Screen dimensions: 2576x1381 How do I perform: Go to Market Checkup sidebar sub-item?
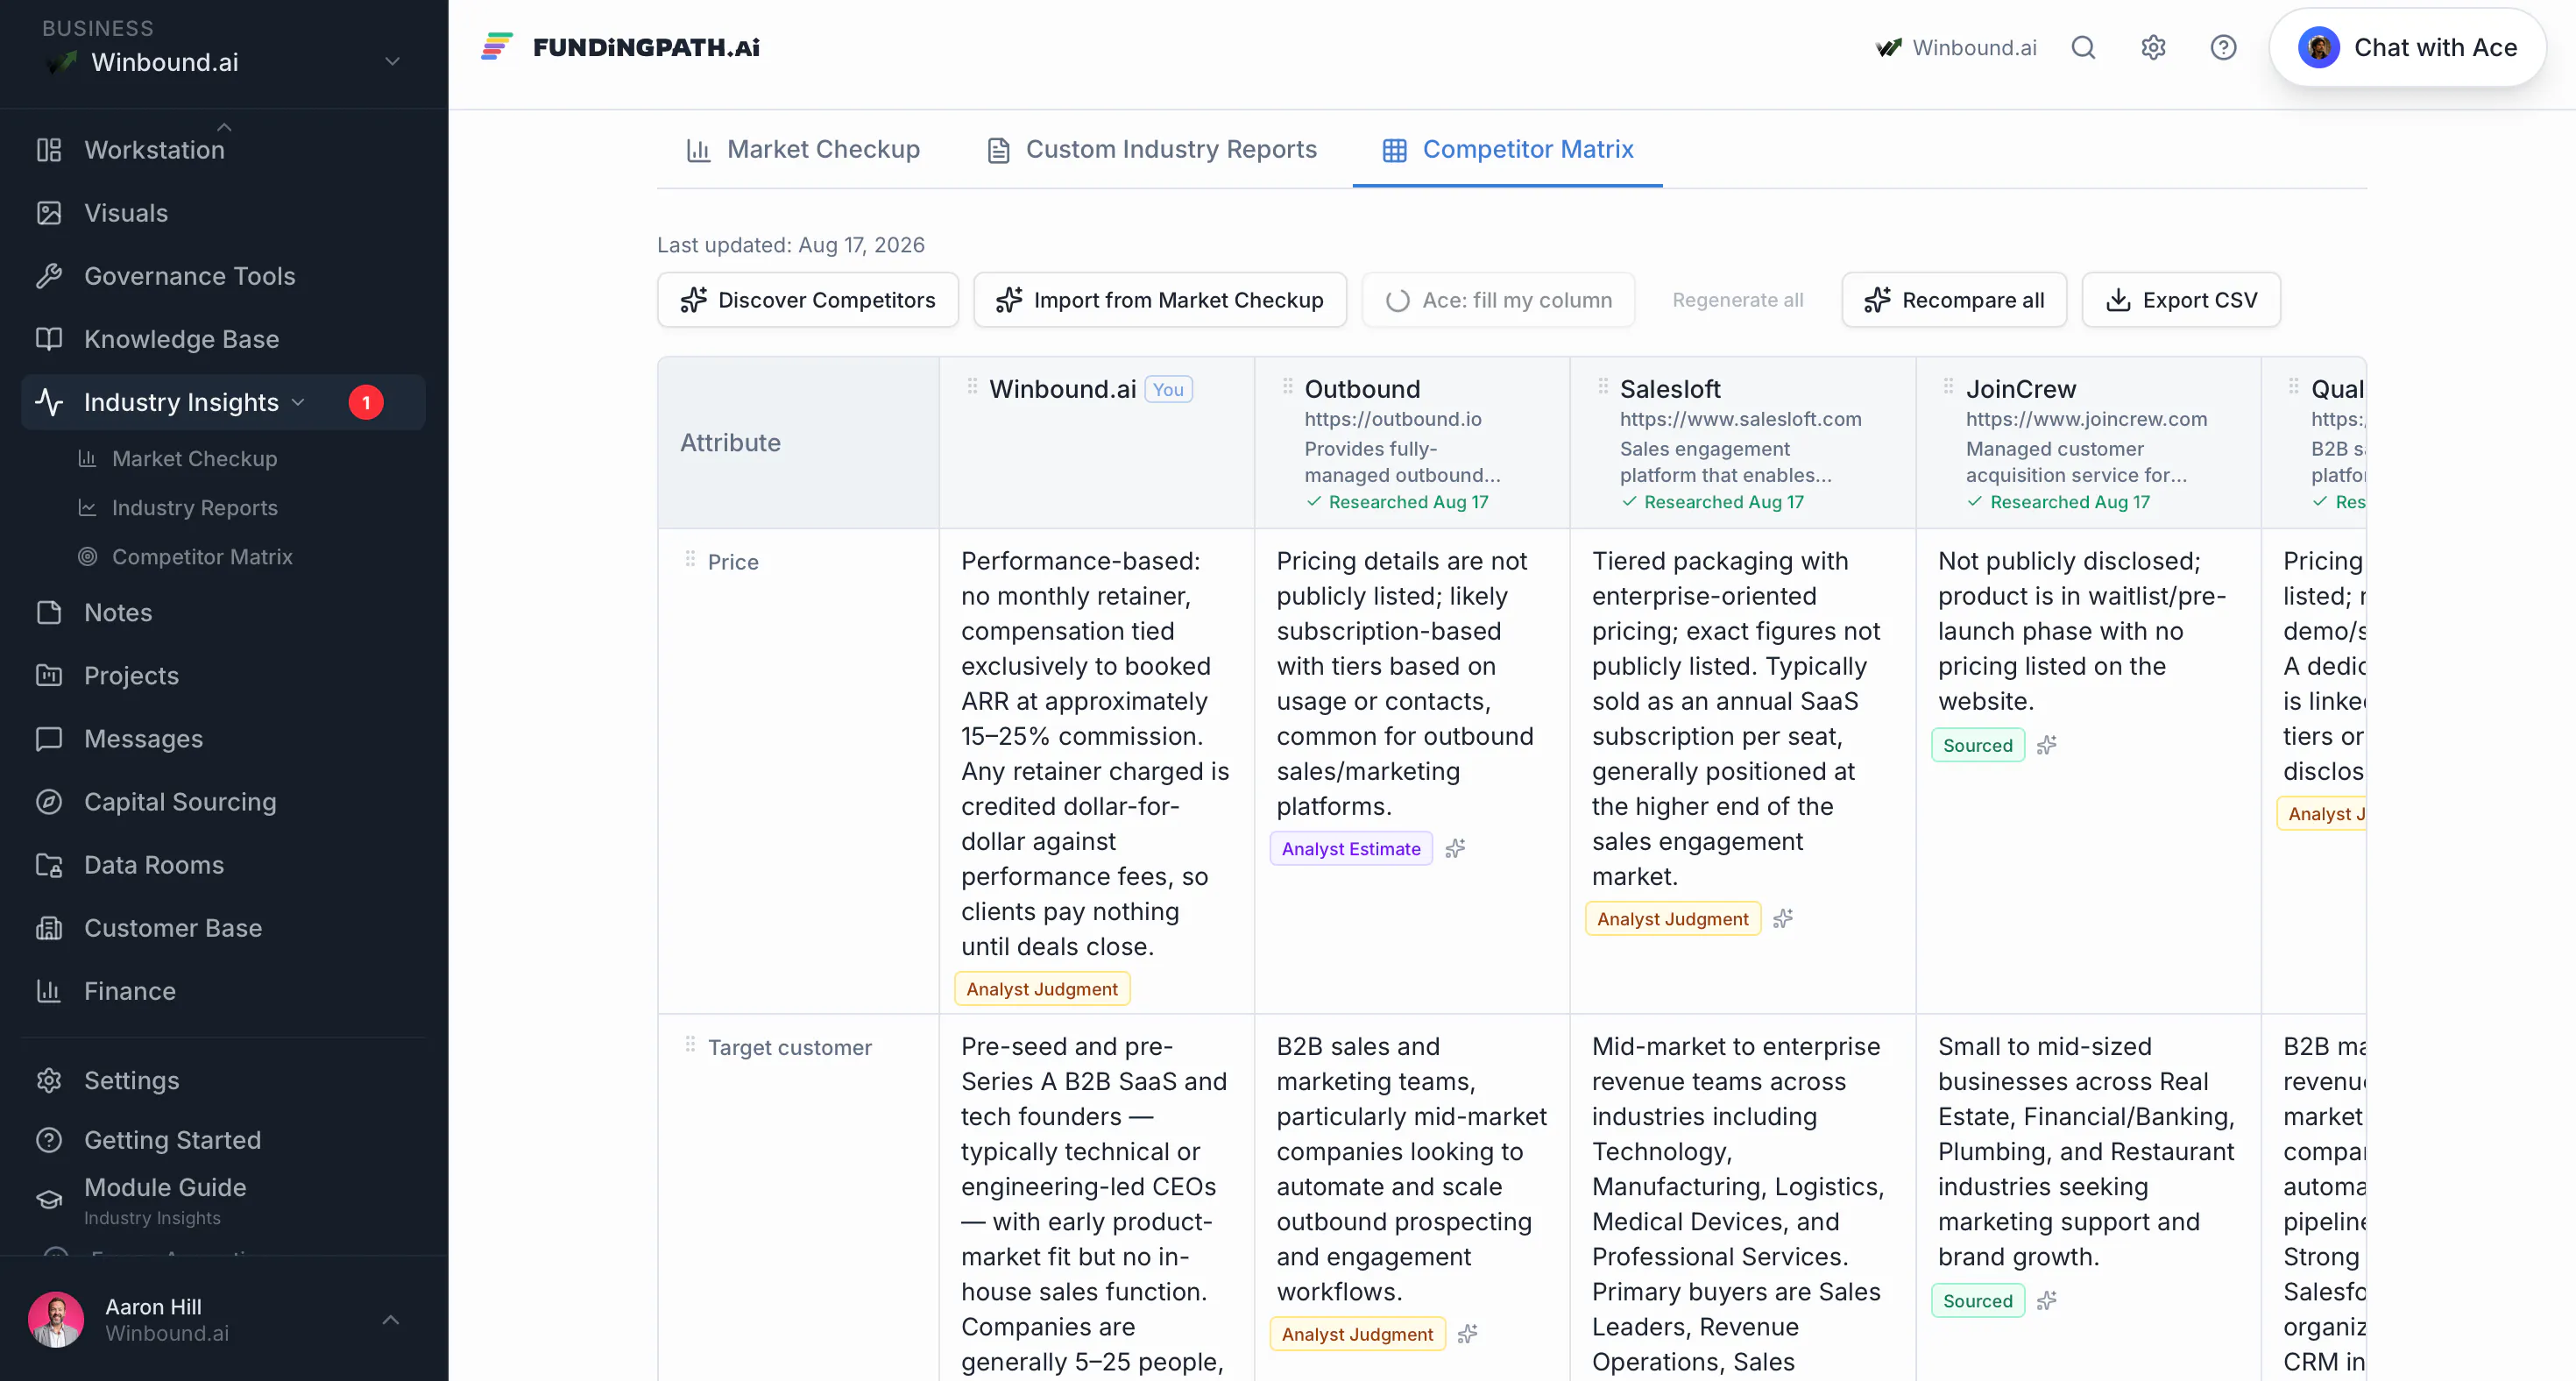point(194,458)
